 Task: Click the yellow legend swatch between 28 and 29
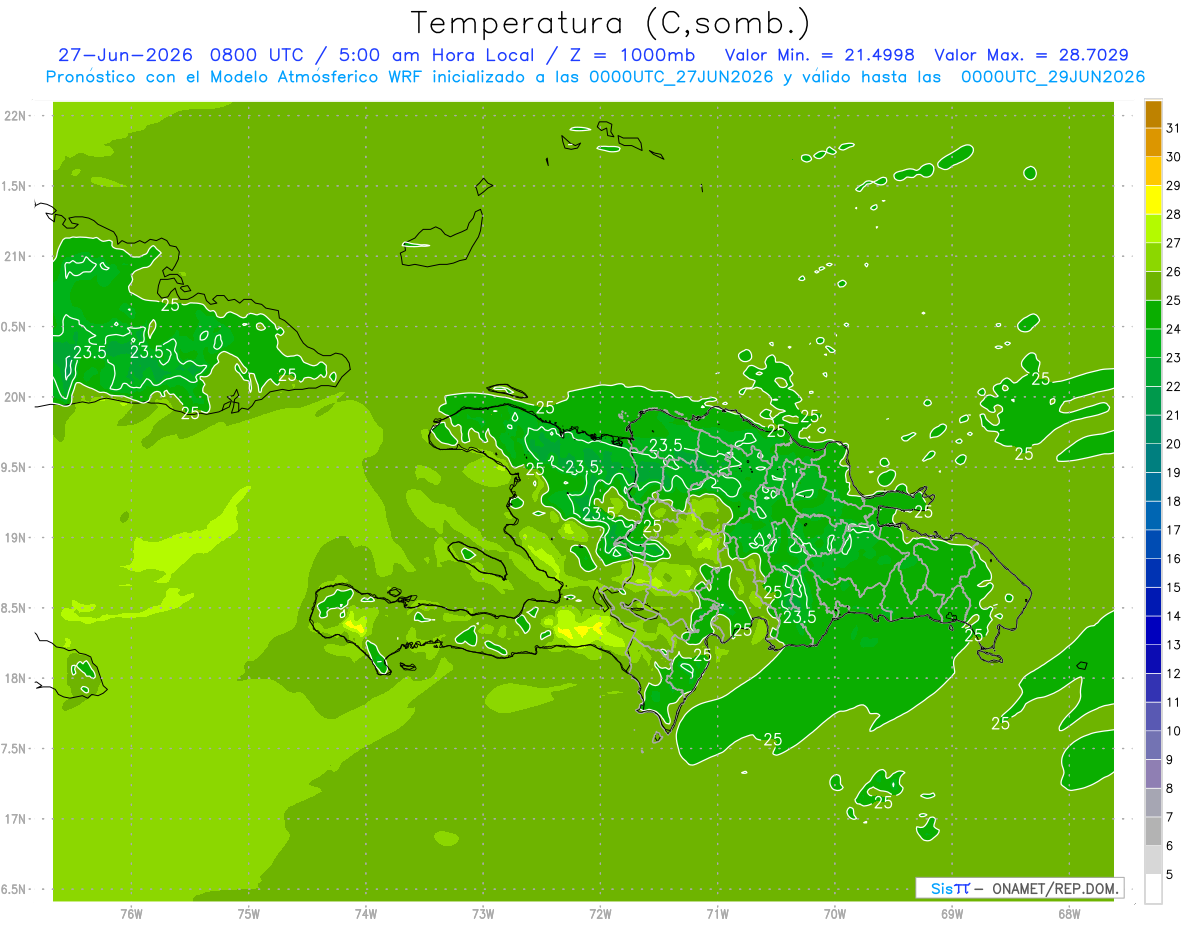[x=1153, y=200]
